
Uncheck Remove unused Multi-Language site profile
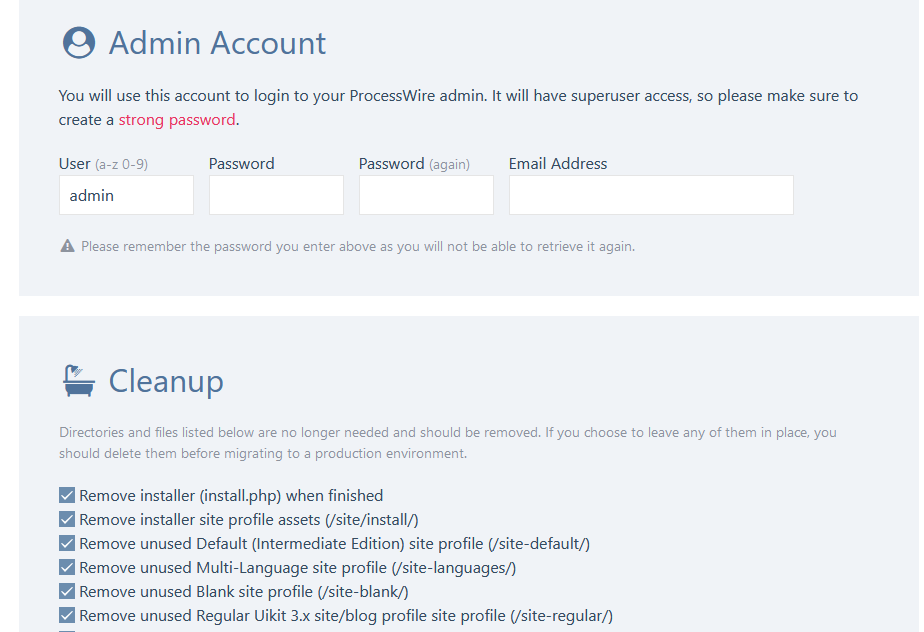coord(67,567)
